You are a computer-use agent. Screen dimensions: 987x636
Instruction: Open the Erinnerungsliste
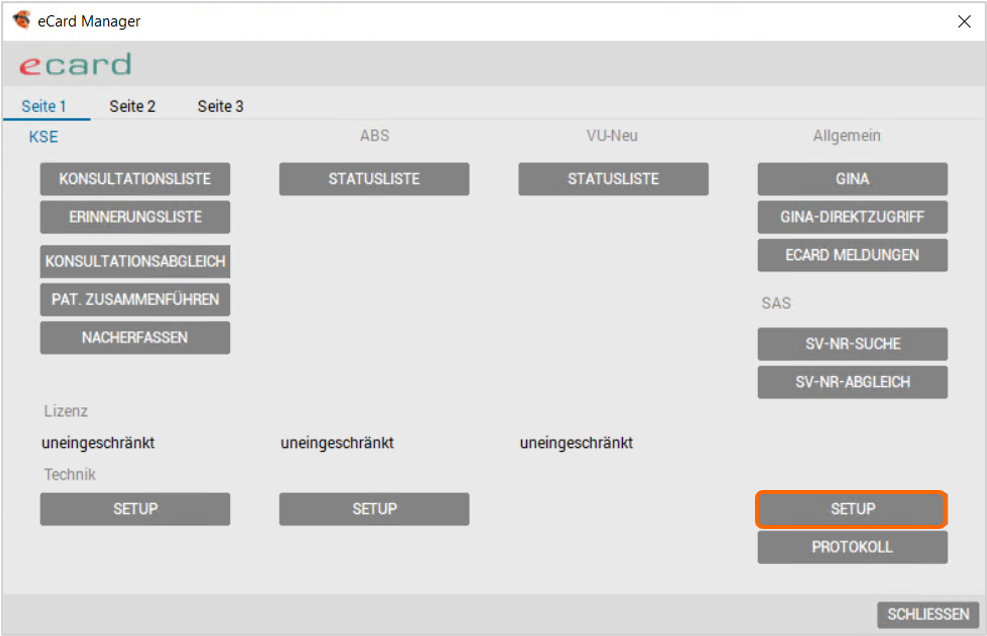(135, 217)
